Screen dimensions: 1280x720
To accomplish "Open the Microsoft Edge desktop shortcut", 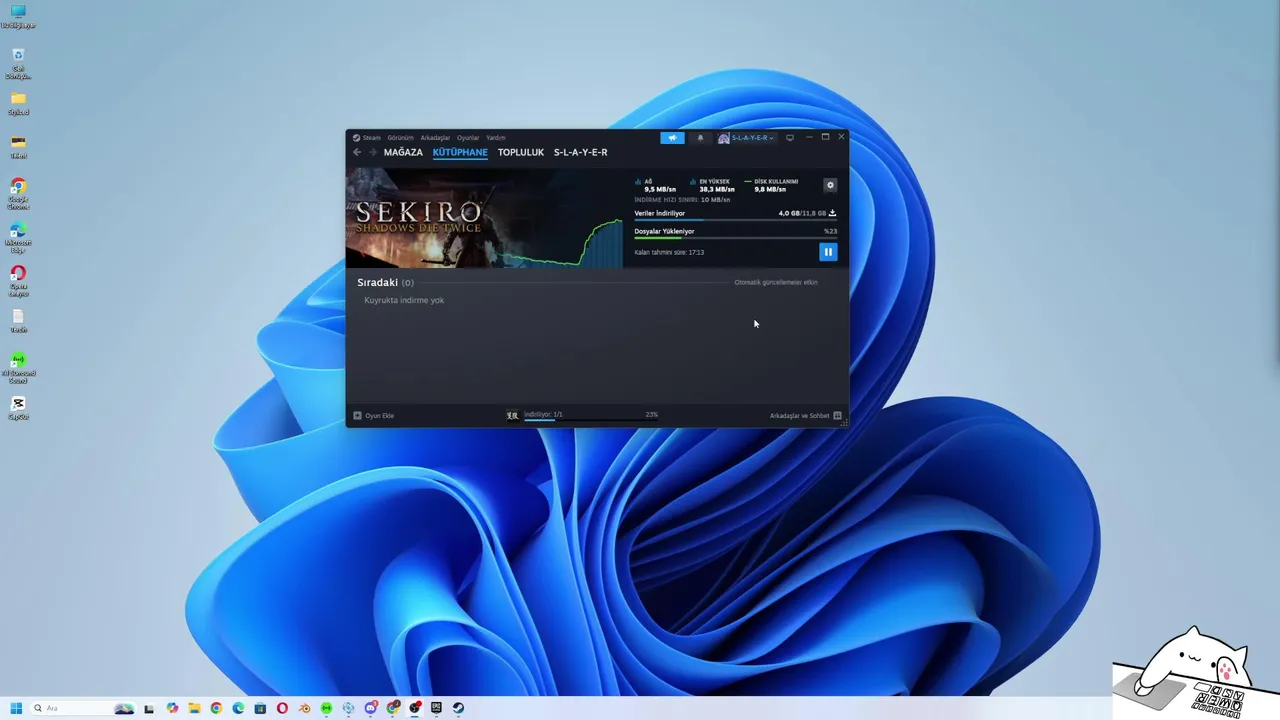I will point(18,236).
